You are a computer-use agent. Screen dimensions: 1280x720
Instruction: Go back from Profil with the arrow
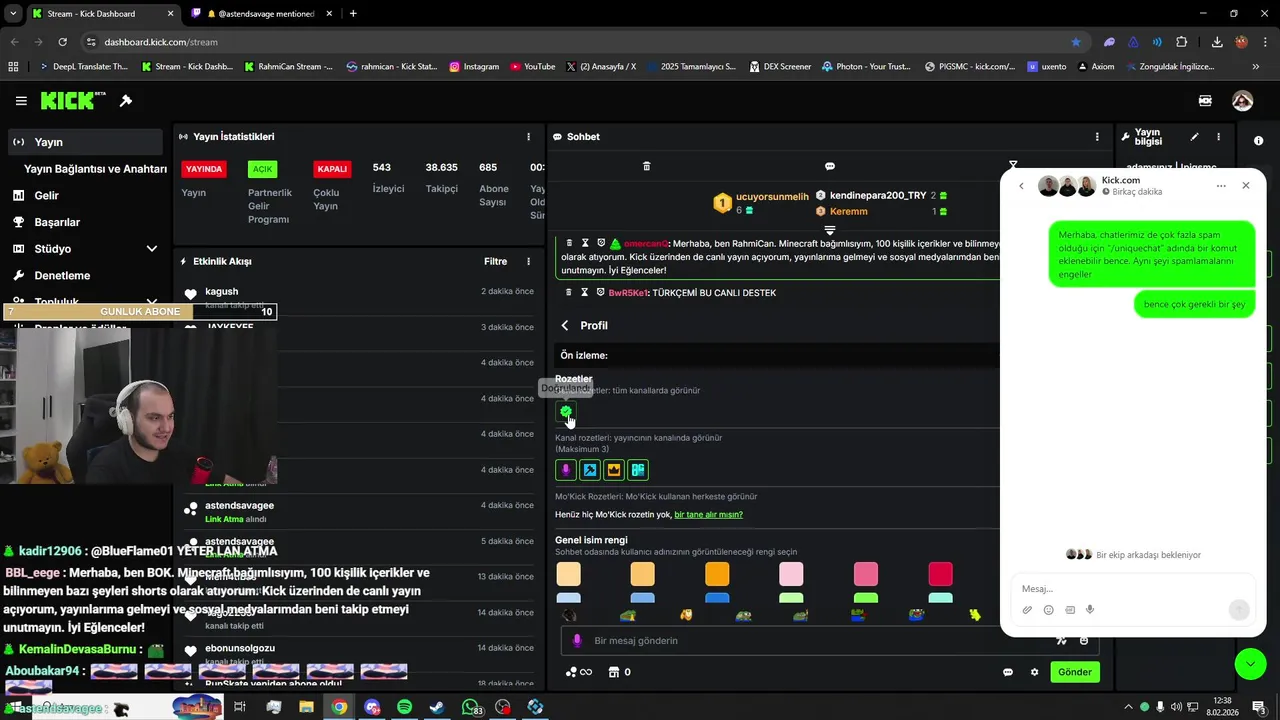click(x=565, y=326)
